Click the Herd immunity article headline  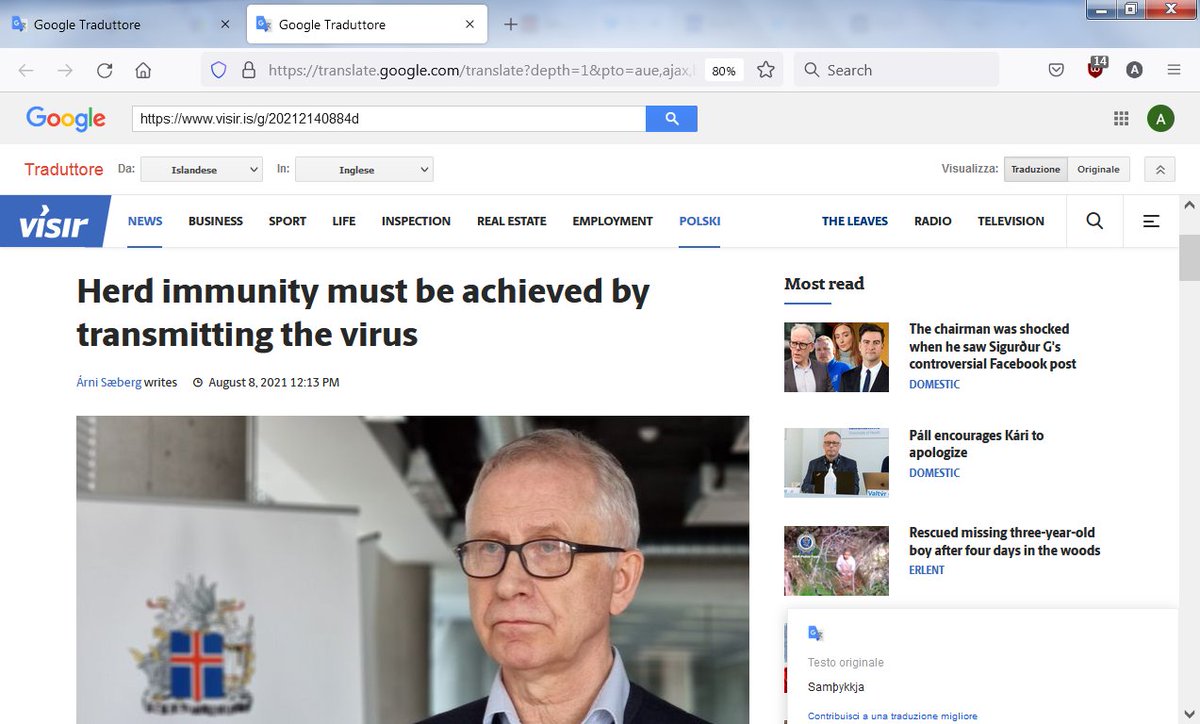pos(363,312)
